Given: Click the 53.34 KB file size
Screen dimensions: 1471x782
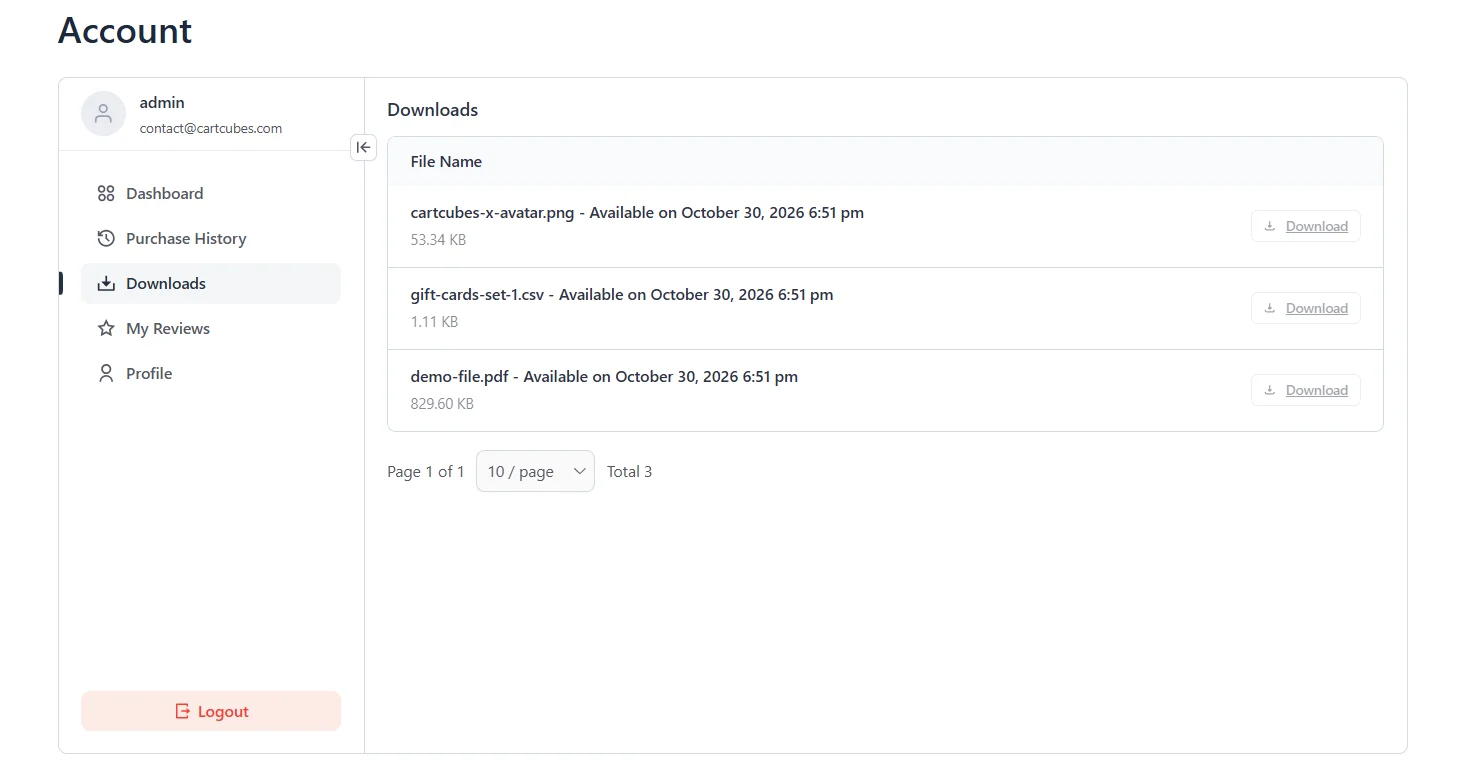Looking at the screenshot, I should click(x=438, y=240).
